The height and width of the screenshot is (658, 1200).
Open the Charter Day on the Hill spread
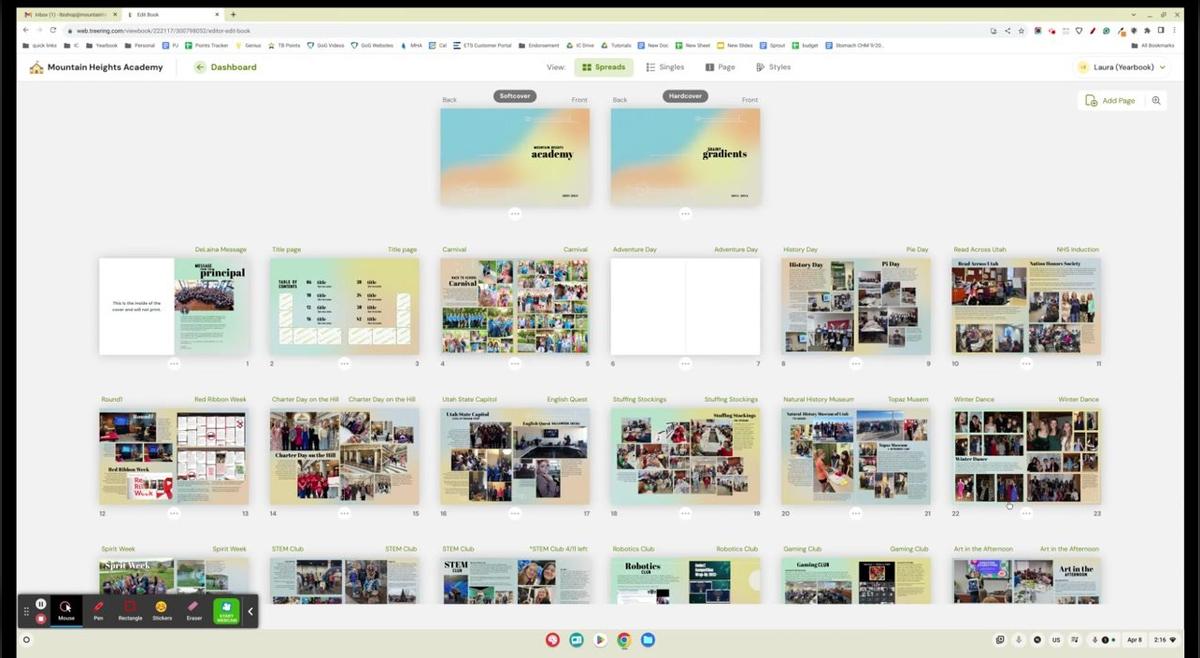pos(345,456)
